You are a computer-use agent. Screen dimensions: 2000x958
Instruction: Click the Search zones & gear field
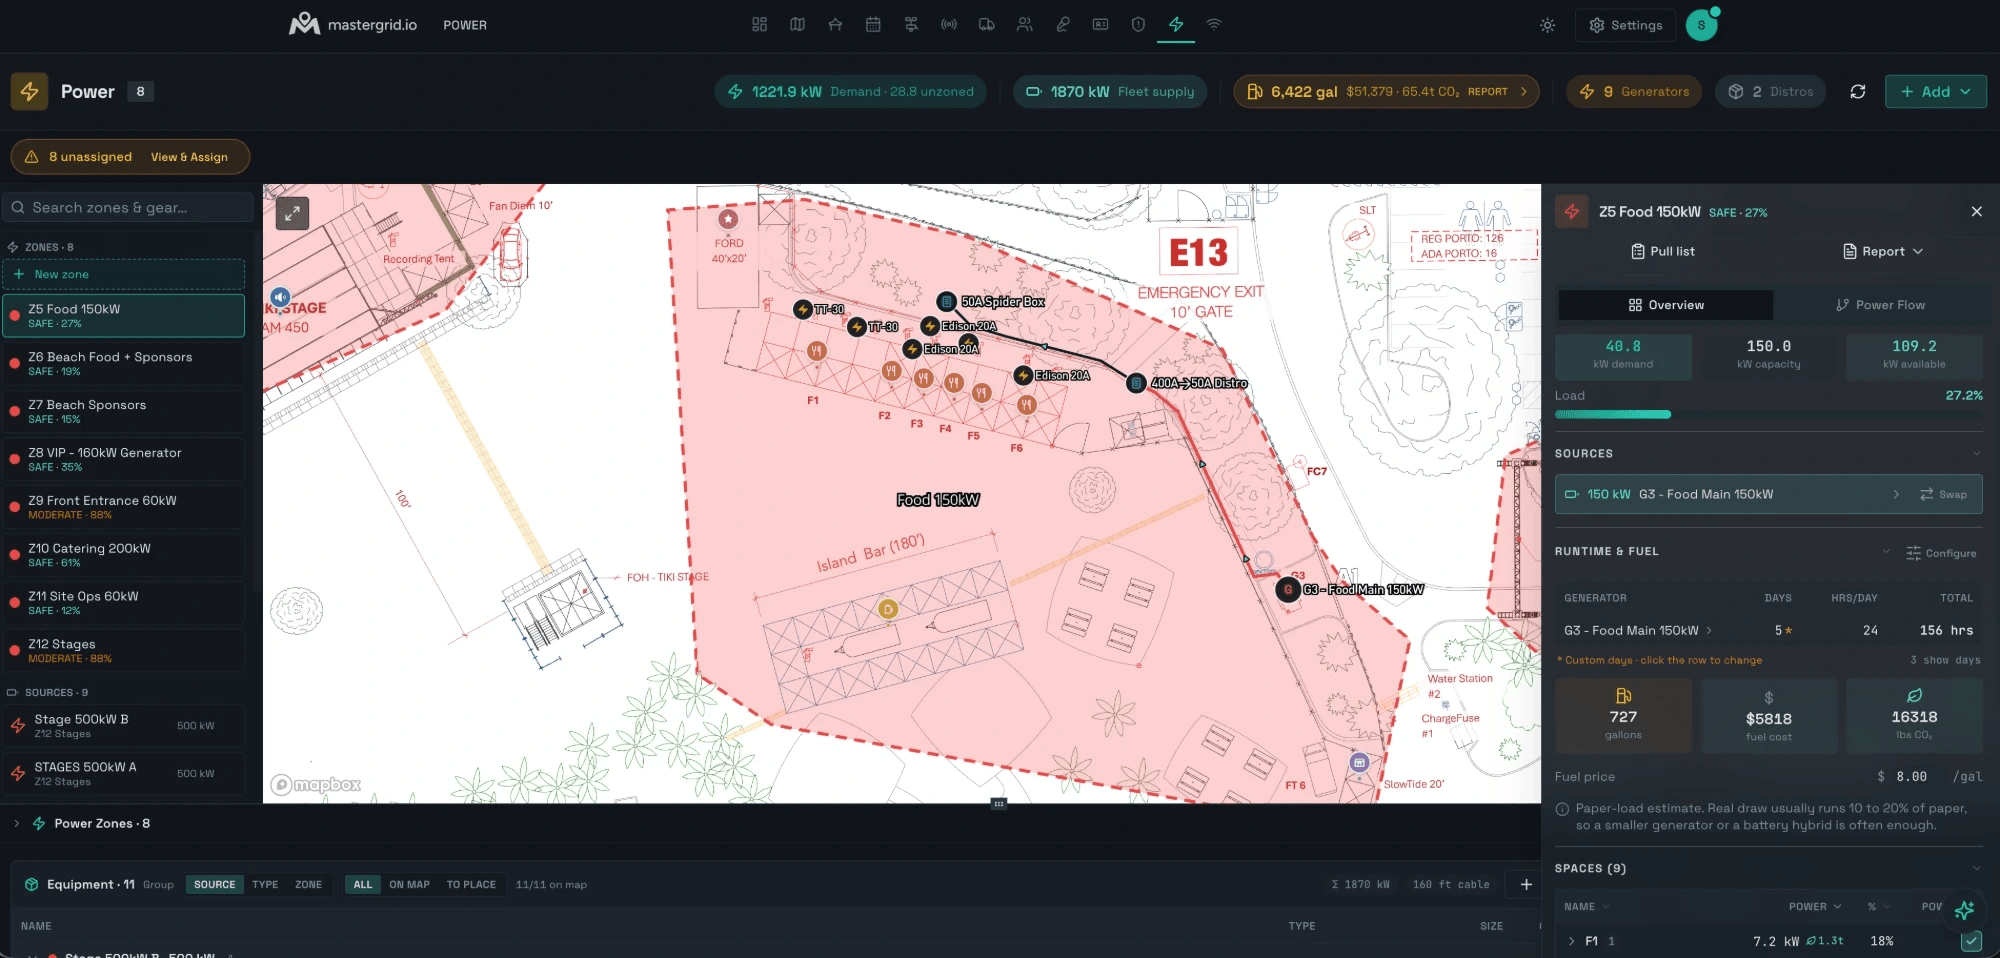click(128, 207)
